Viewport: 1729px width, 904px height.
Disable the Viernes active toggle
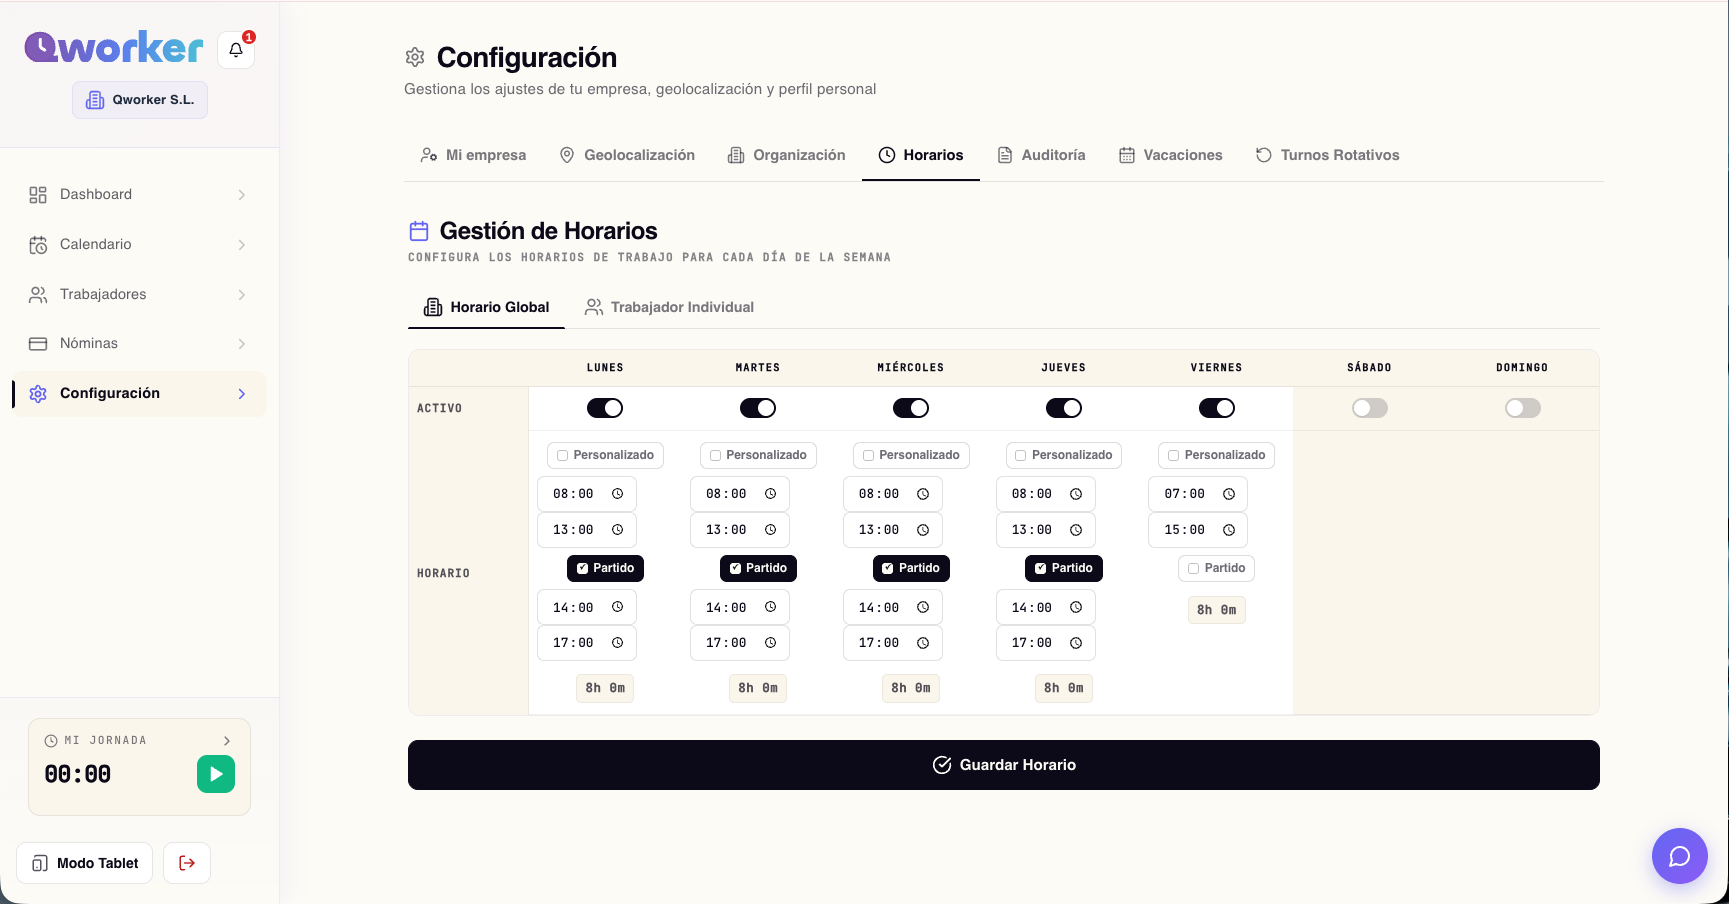(1217, 408)
